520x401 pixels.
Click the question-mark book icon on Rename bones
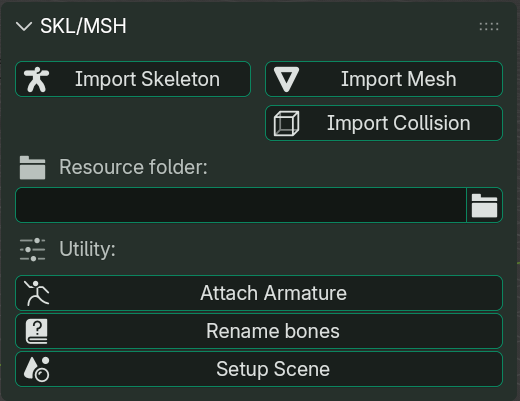(37, 331)
